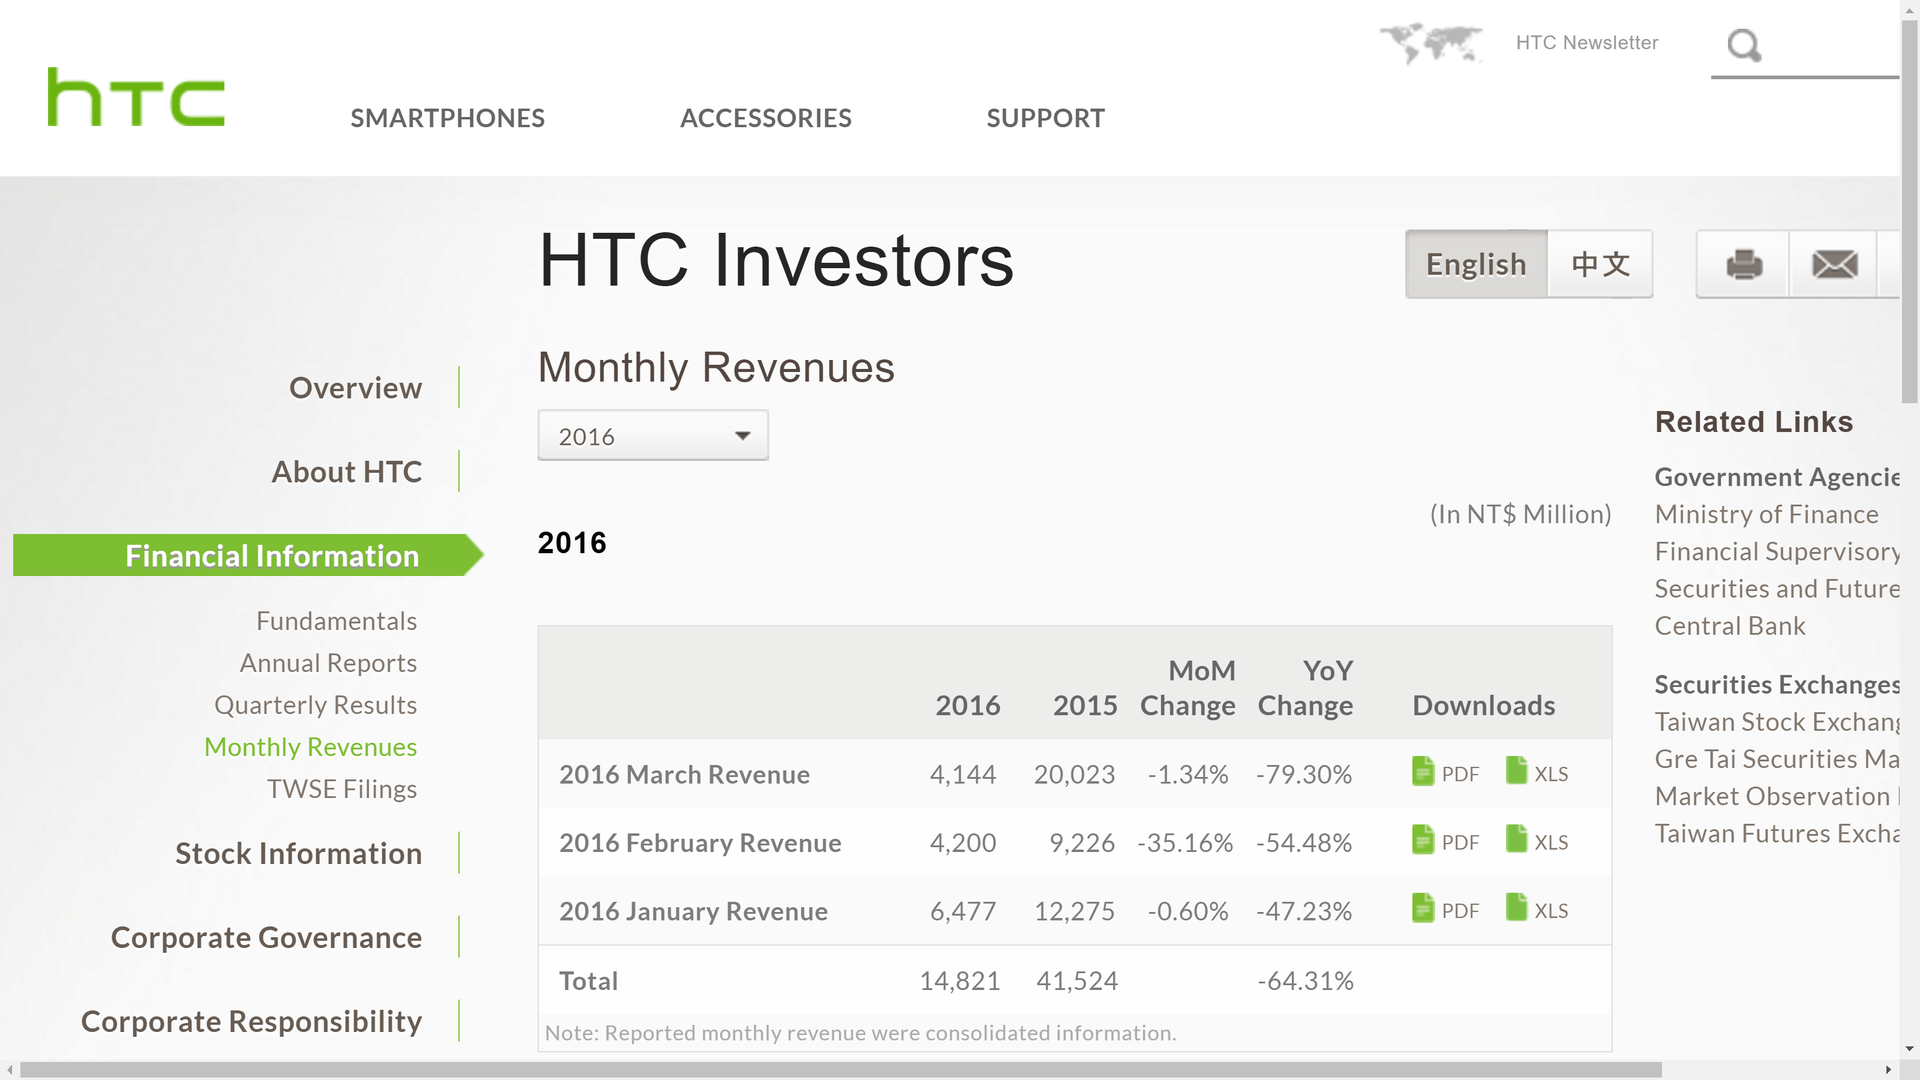Switch language to English
1920x1080 pixels.
point(1476,265)
